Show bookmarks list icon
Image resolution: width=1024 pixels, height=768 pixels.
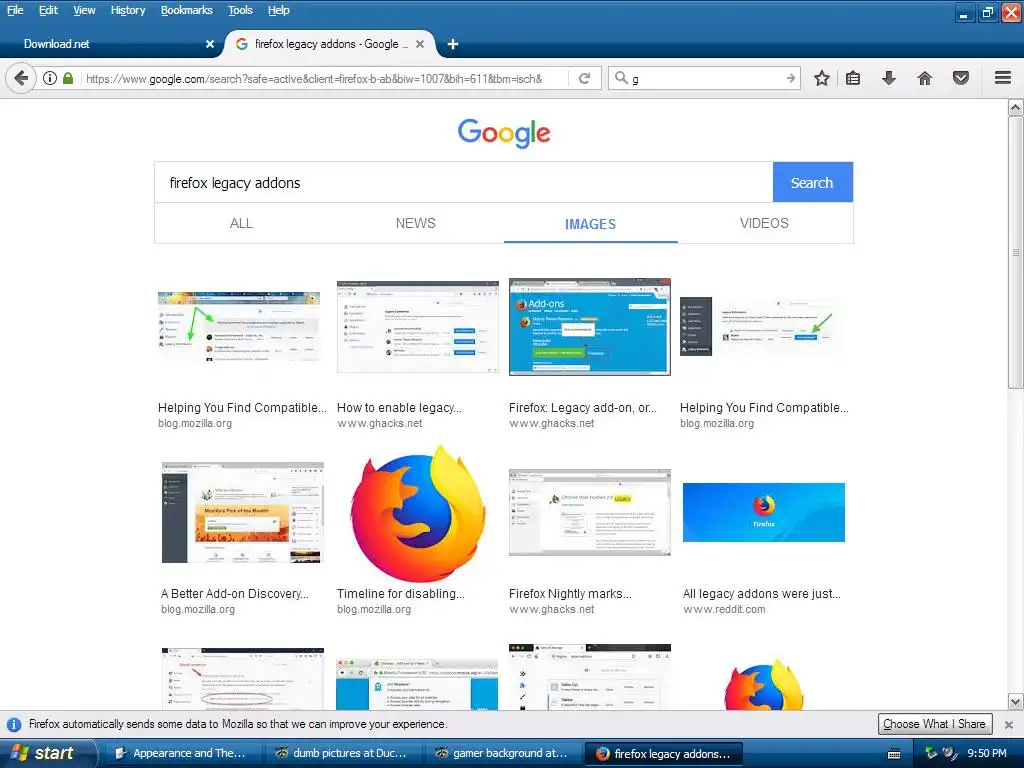click(853, 78)
